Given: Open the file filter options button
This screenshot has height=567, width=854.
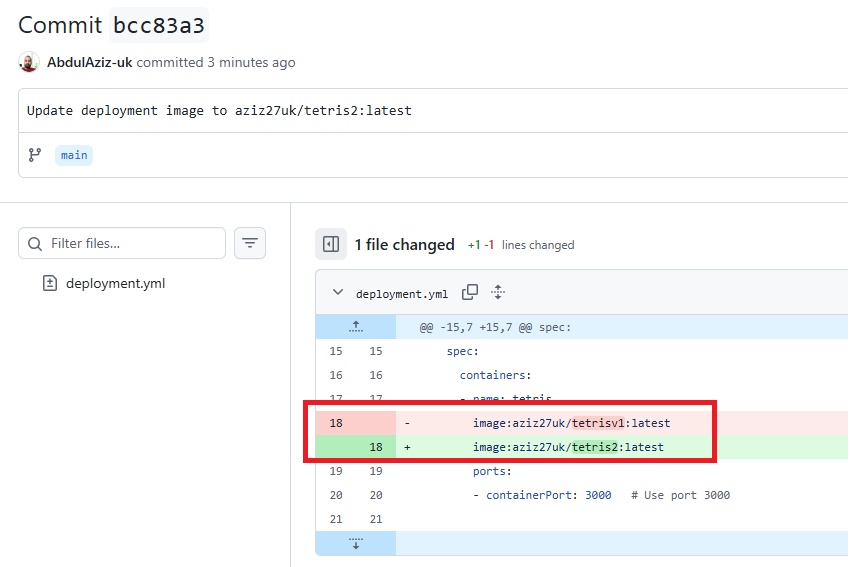Looking at the screenshot, I should pyautogui.click(x=250, y=243).
